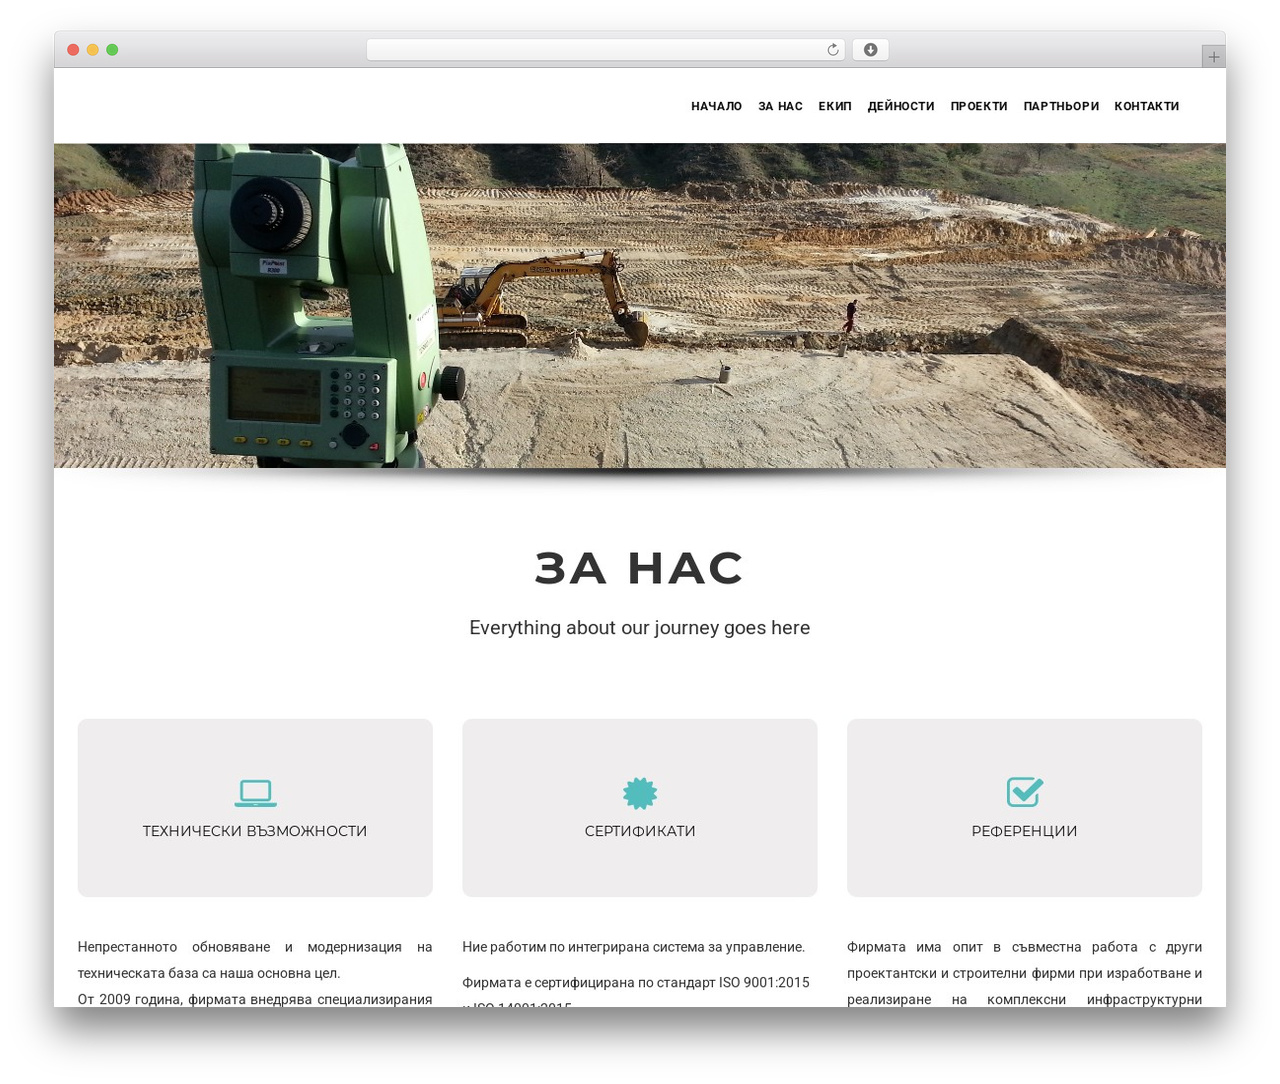Image resolution: width=1280 pixels, height=1084 pixels.
Task: Click the line mentioning ISO 9001:2015
Action: pyautogui.click(x=636, y=983)
